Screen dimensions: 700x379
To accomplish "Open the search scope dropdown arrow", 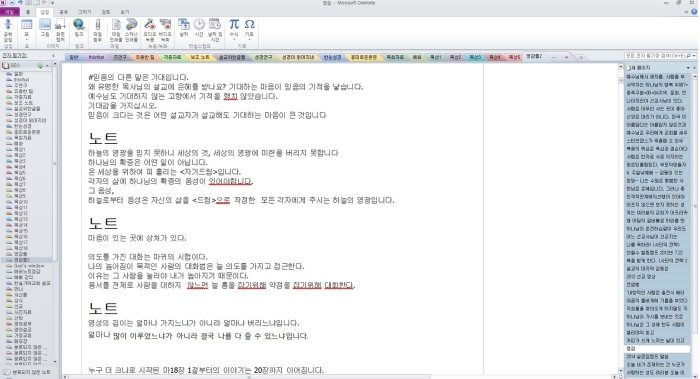I will [x=695, y=56].
